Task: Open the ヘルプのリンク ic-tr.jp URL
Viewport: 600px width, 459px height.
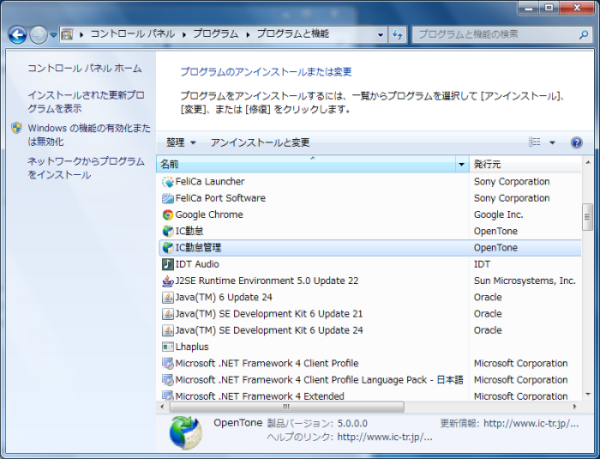Action: click(x=385, y=437)
